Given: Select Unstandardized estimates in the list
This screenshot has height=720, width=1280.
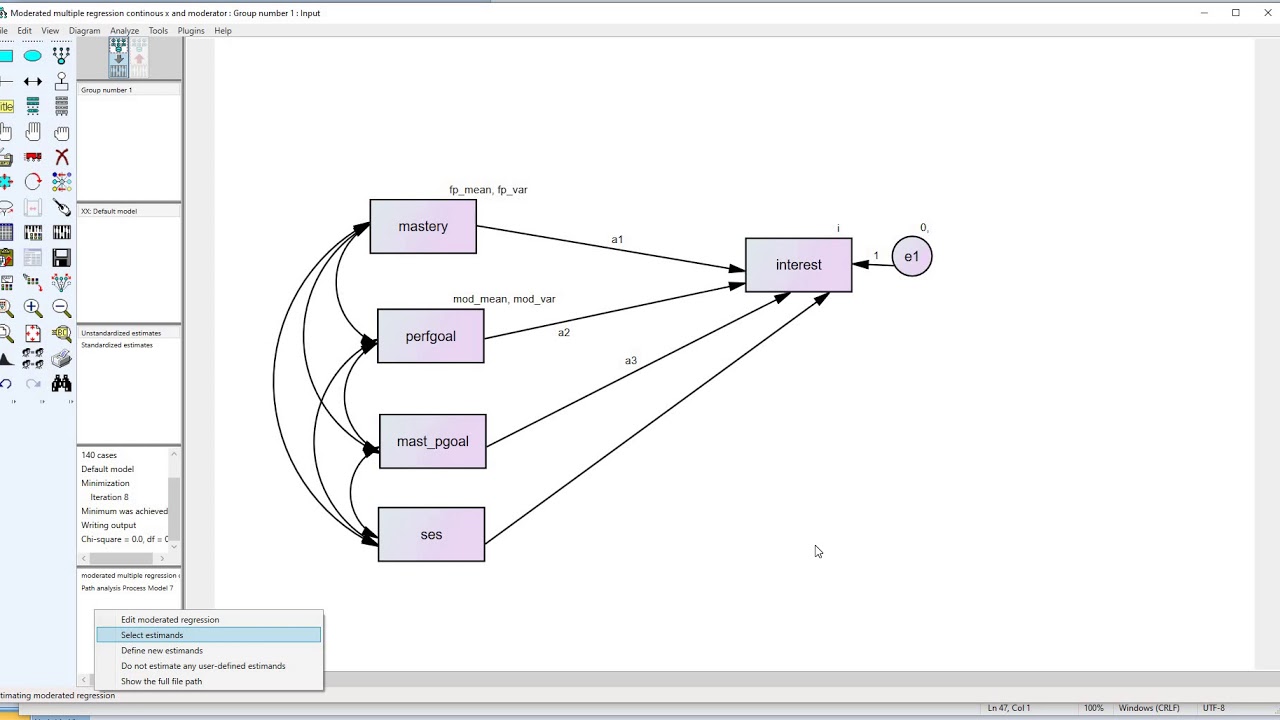Looking at the screenshot, I should (x=121, y=333).
